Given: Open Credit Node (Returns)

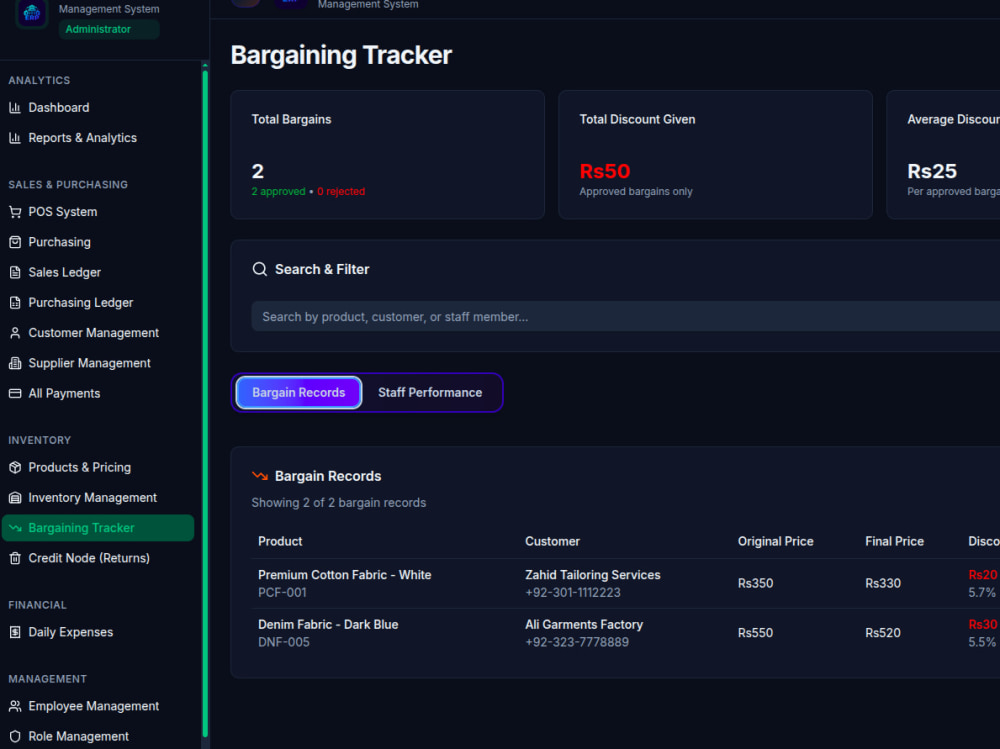Looking at the screenshot, I should coord(98,558).
